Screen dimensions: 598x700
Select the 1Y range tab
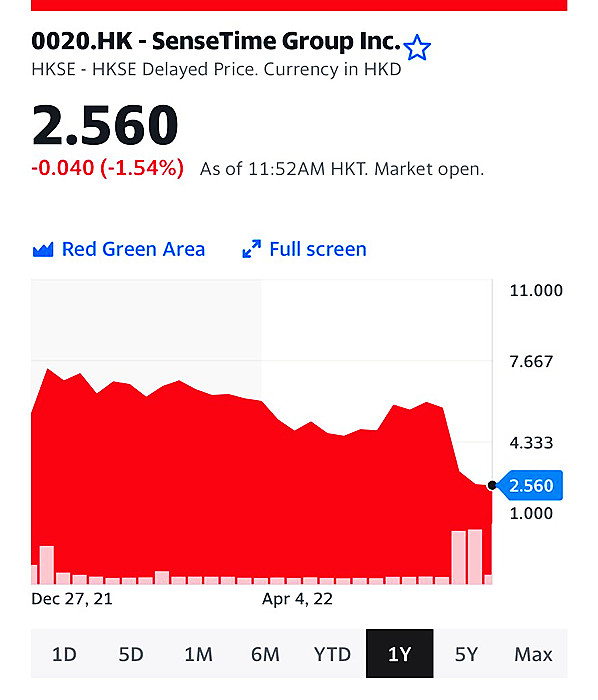point(399,654)
